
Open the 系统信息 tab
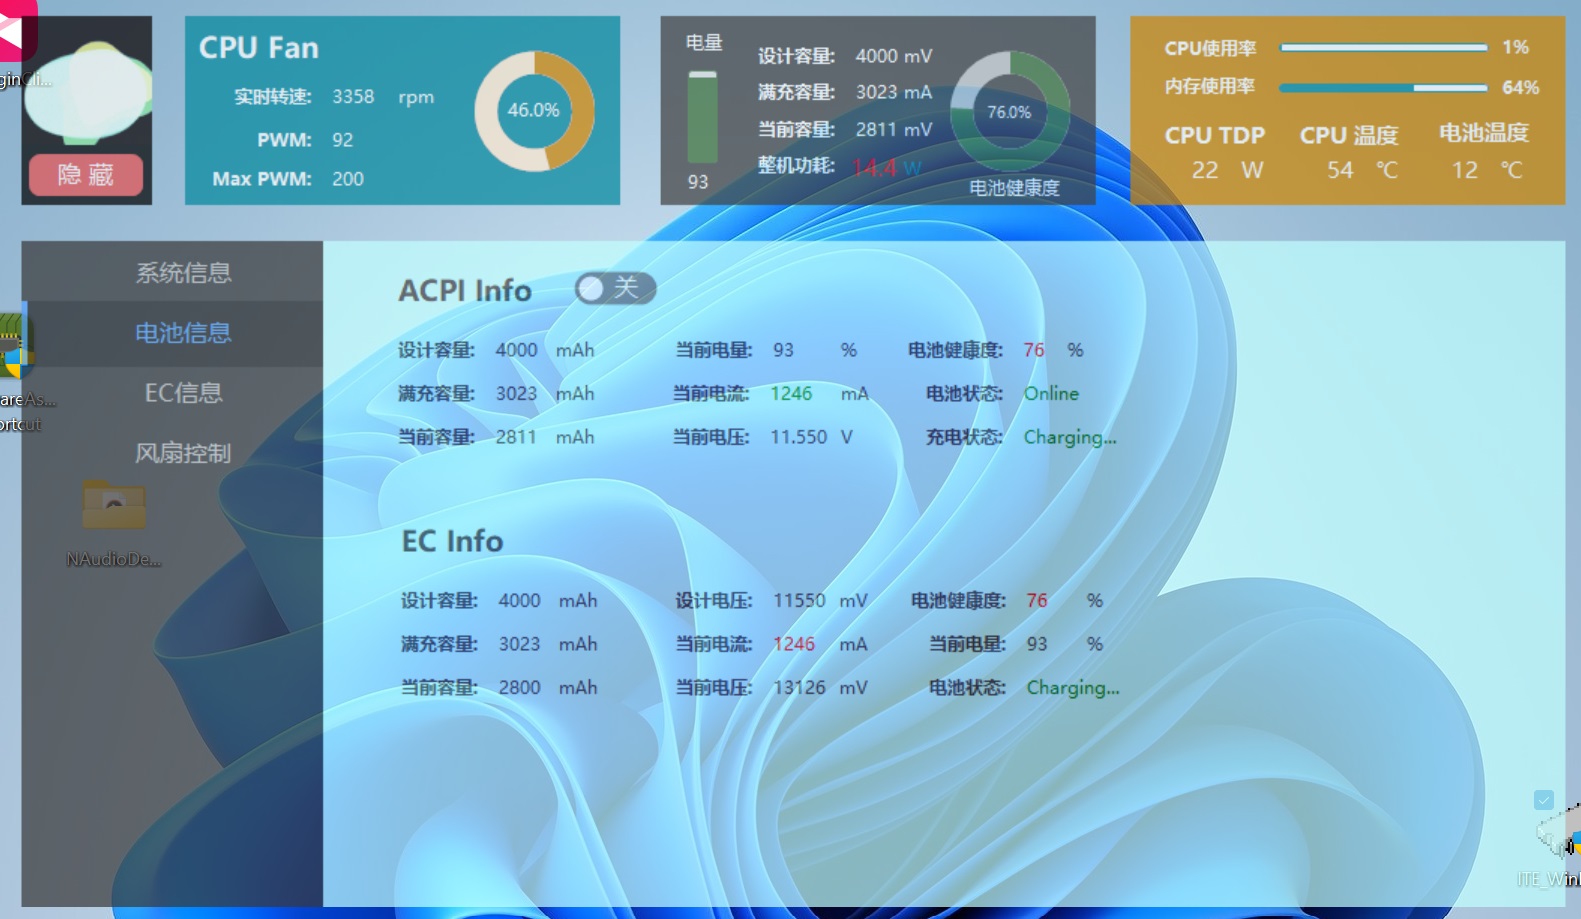tap(183, 273)
